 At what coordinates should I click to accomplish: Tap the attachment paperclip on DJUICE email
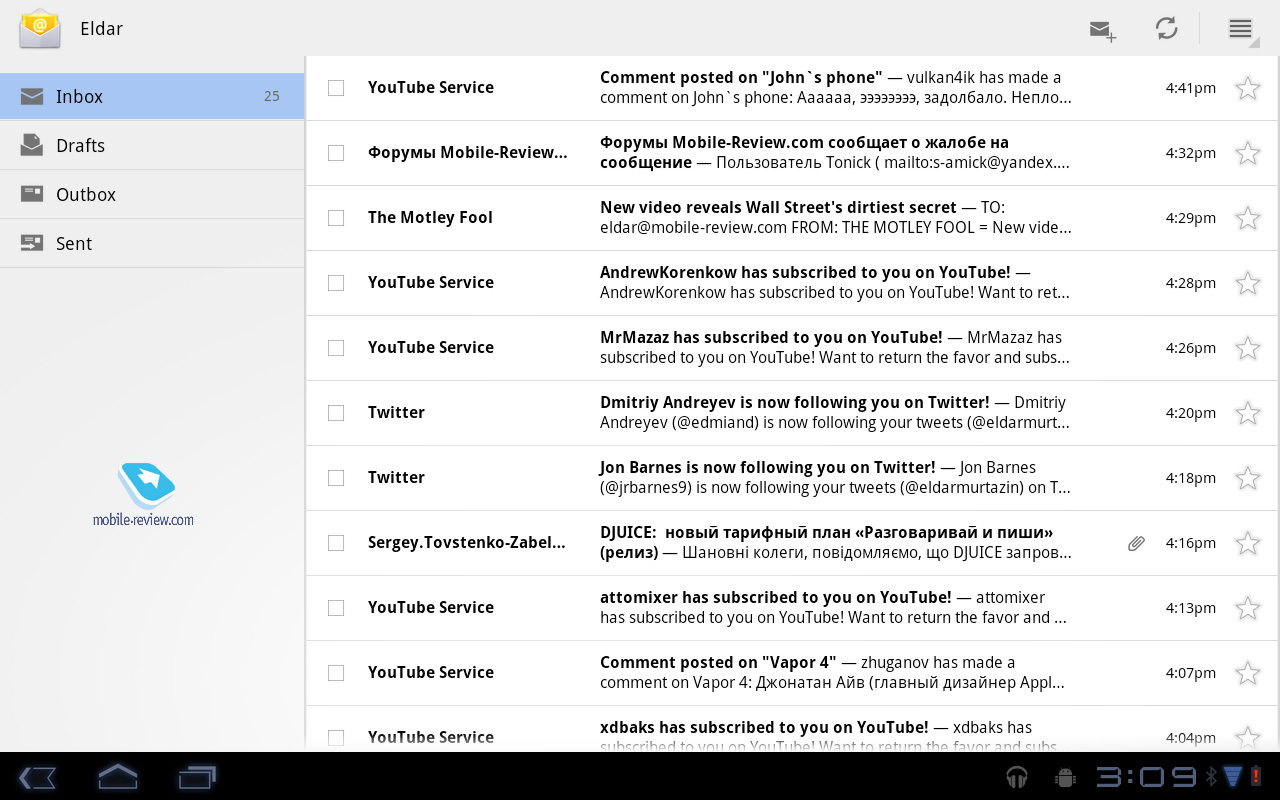click(1136, 543)
